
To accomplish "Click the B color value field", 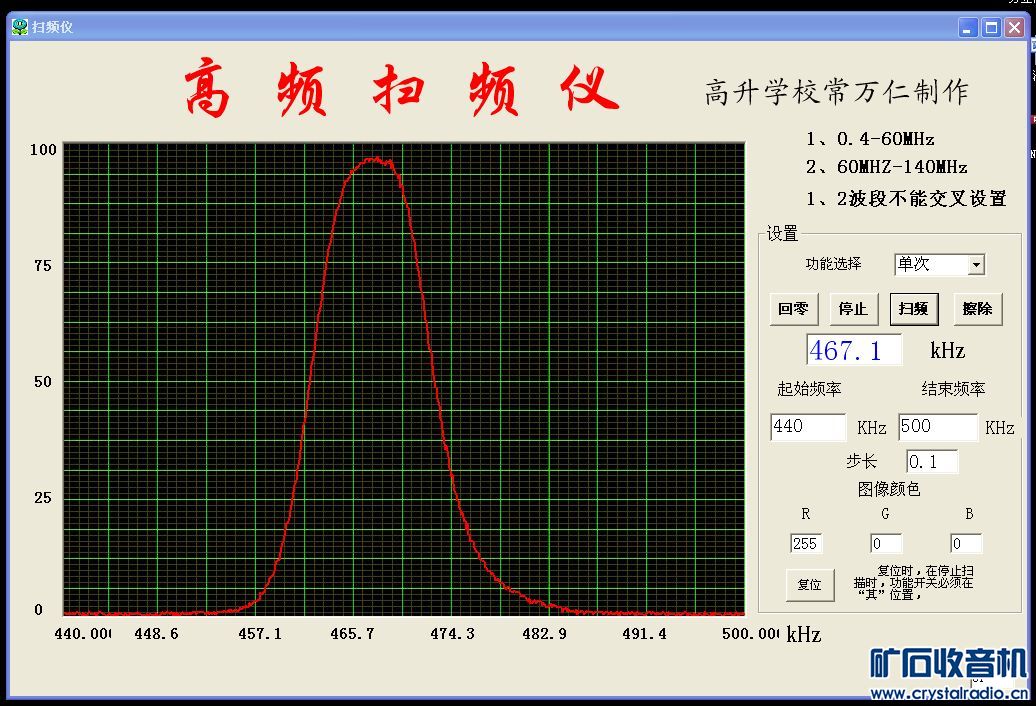I will (965, 544).
